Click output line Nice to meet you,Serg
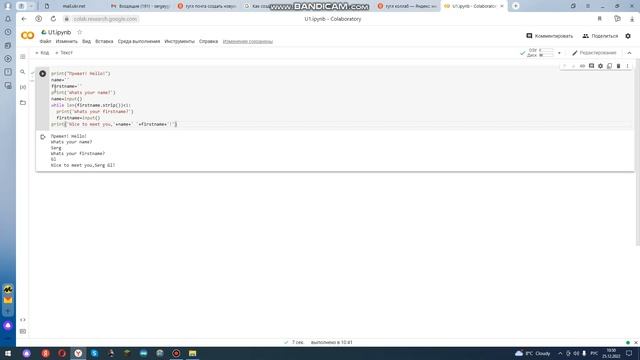640x360 pixels. pyautogui.click(x=83, y=165)
